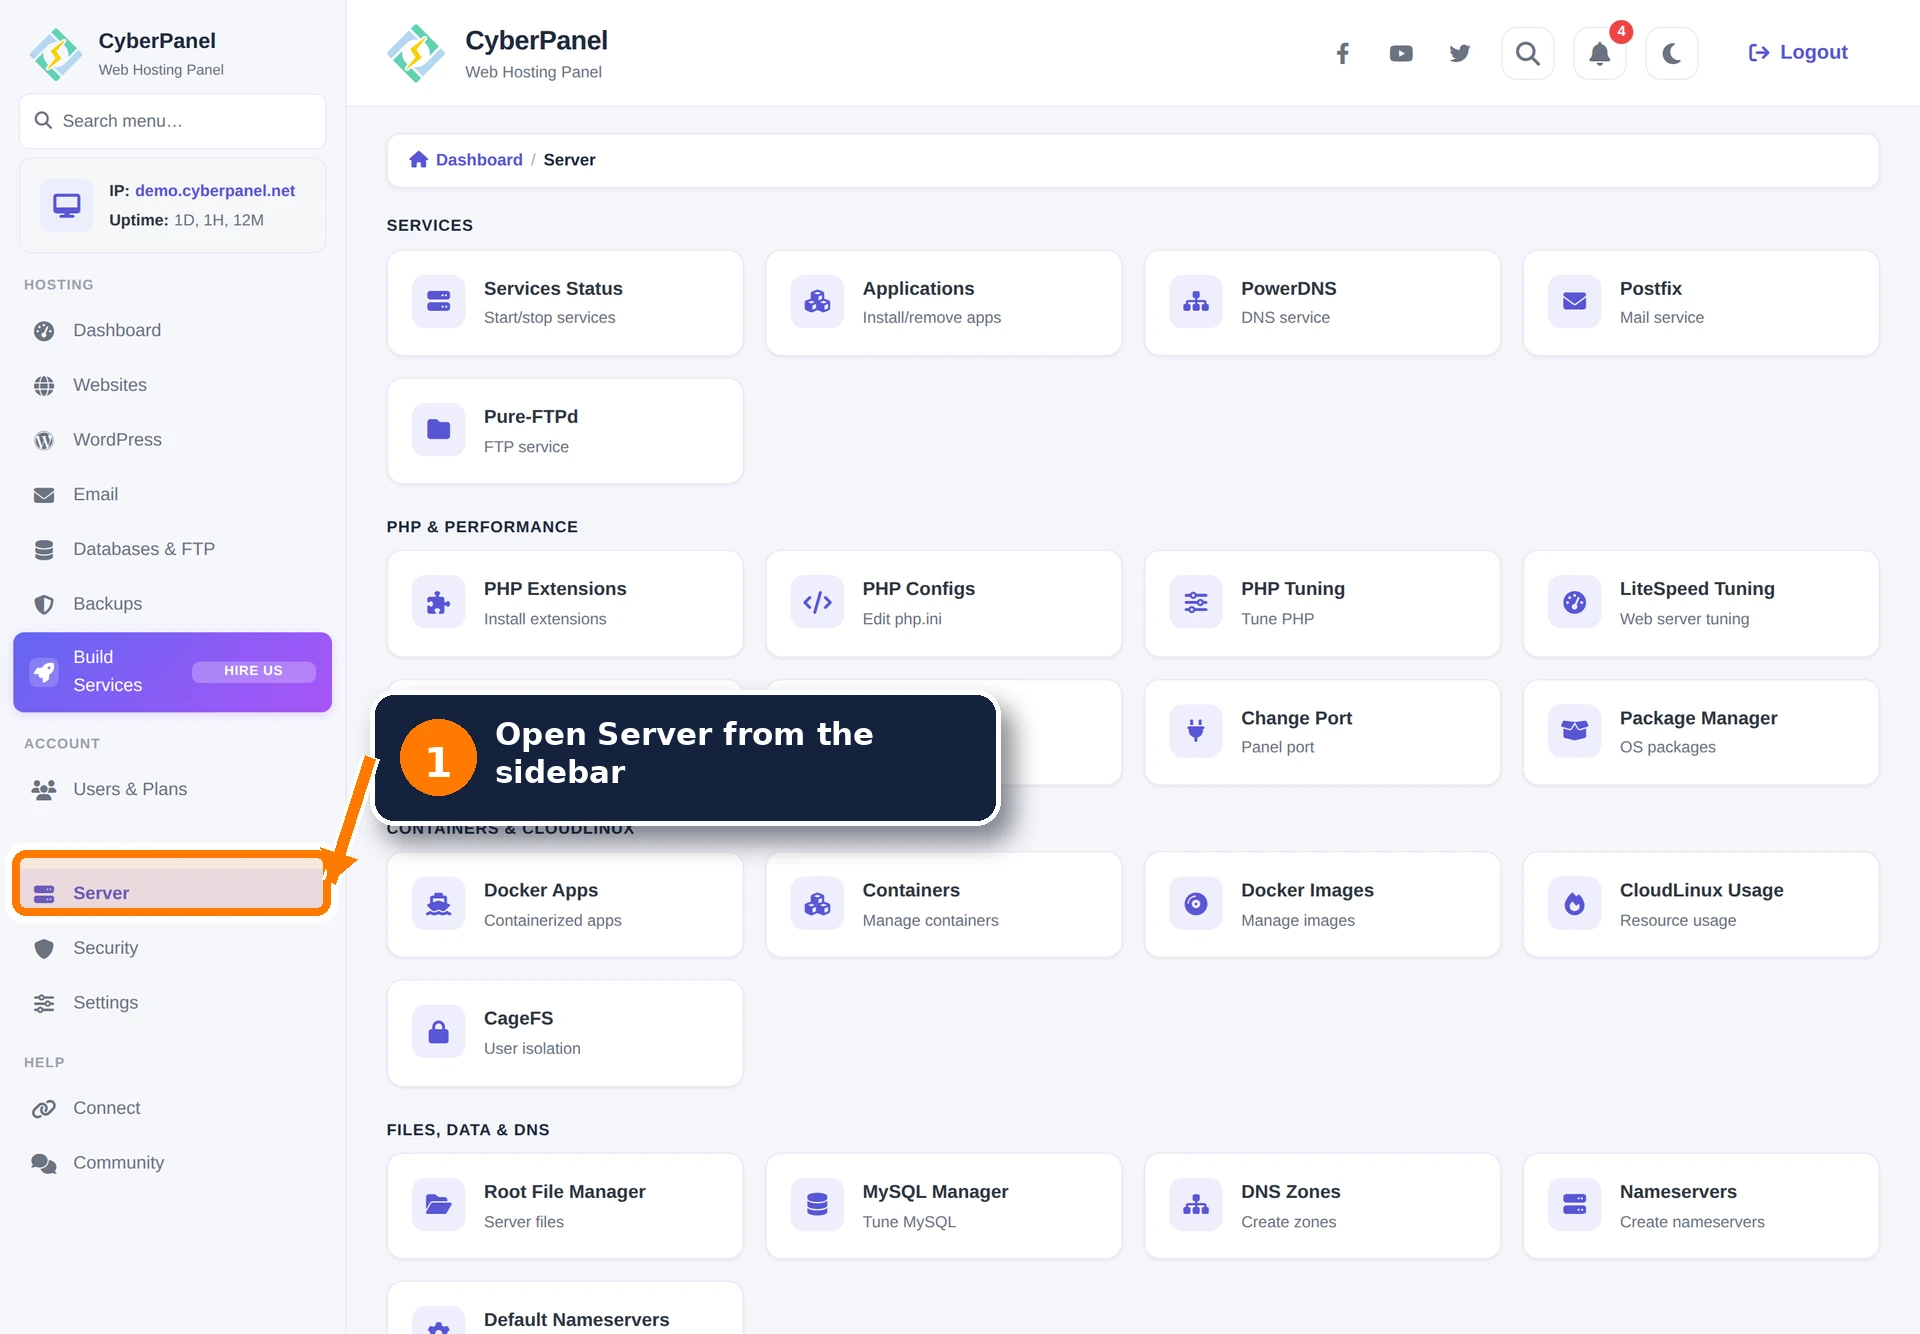The width and height of the screenshot is (1920, 1334).
Task: Click the DNS Zones sitemap icon
Action: point(1196,1205)
